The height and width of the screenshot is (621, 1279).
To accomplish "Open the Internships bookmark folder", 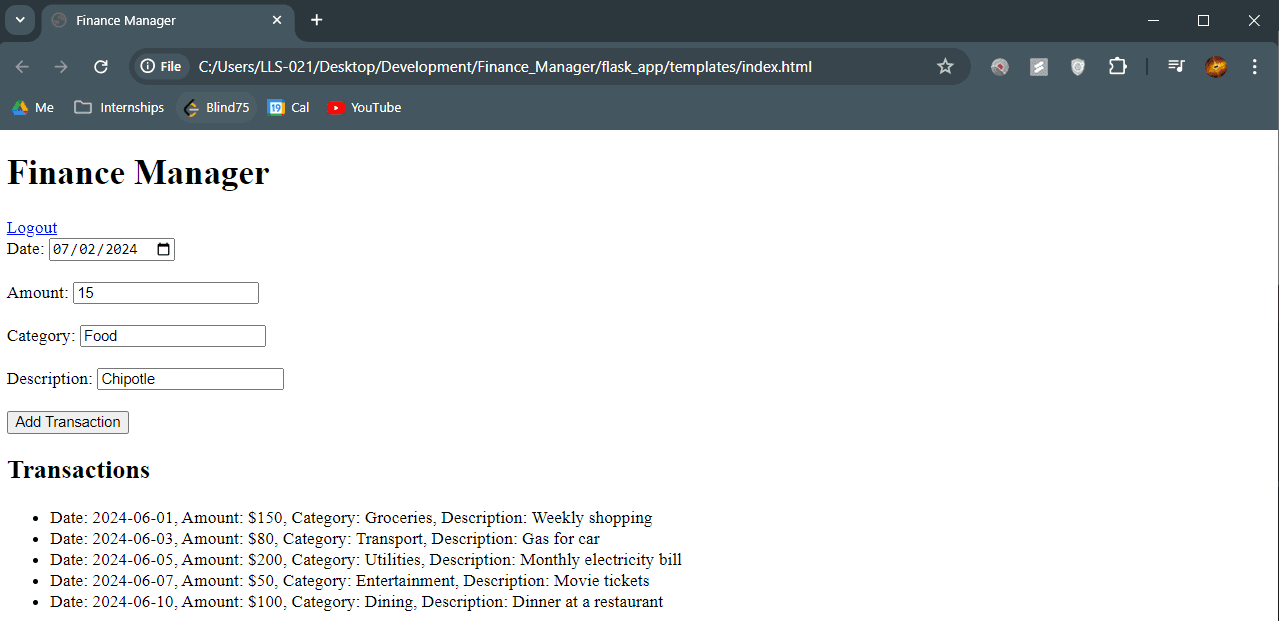I will (x=119, y=108).
